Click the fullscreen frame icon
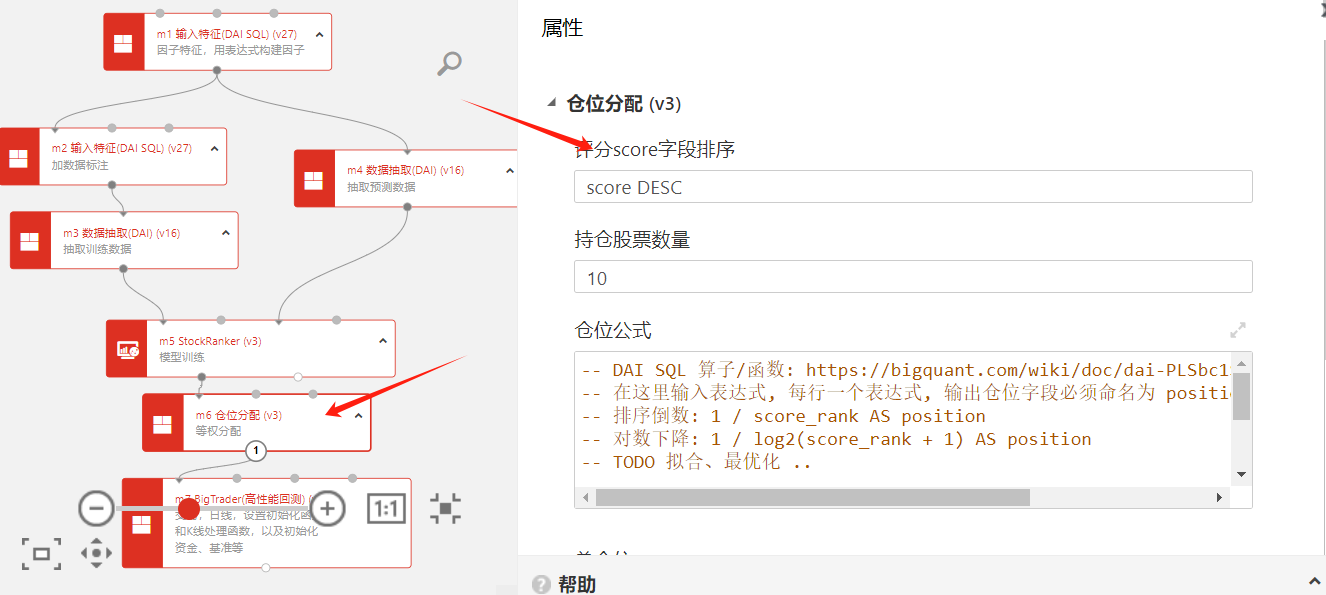 41,553
